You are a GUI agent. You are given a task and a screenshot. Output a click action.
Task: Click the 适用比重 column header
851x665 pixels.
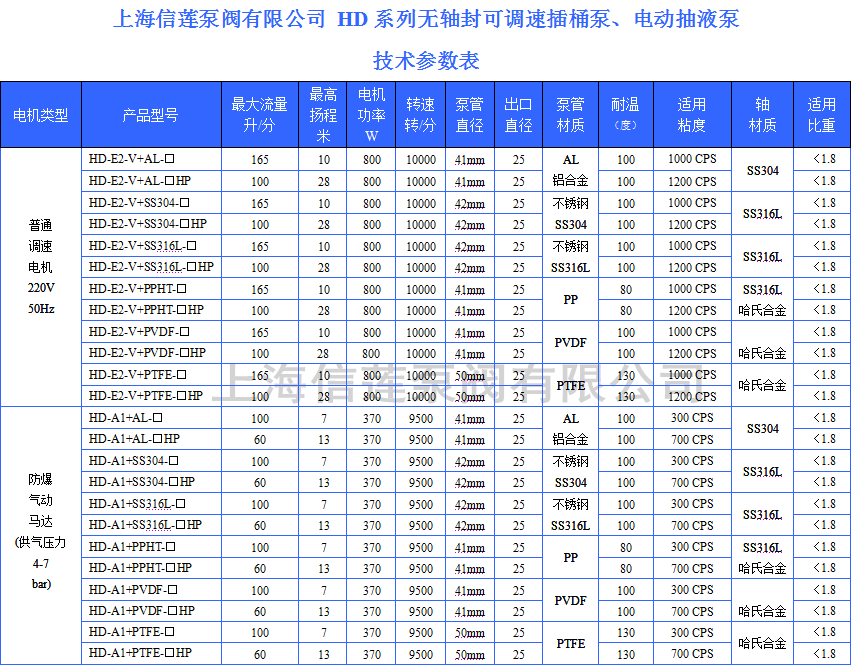822,115
